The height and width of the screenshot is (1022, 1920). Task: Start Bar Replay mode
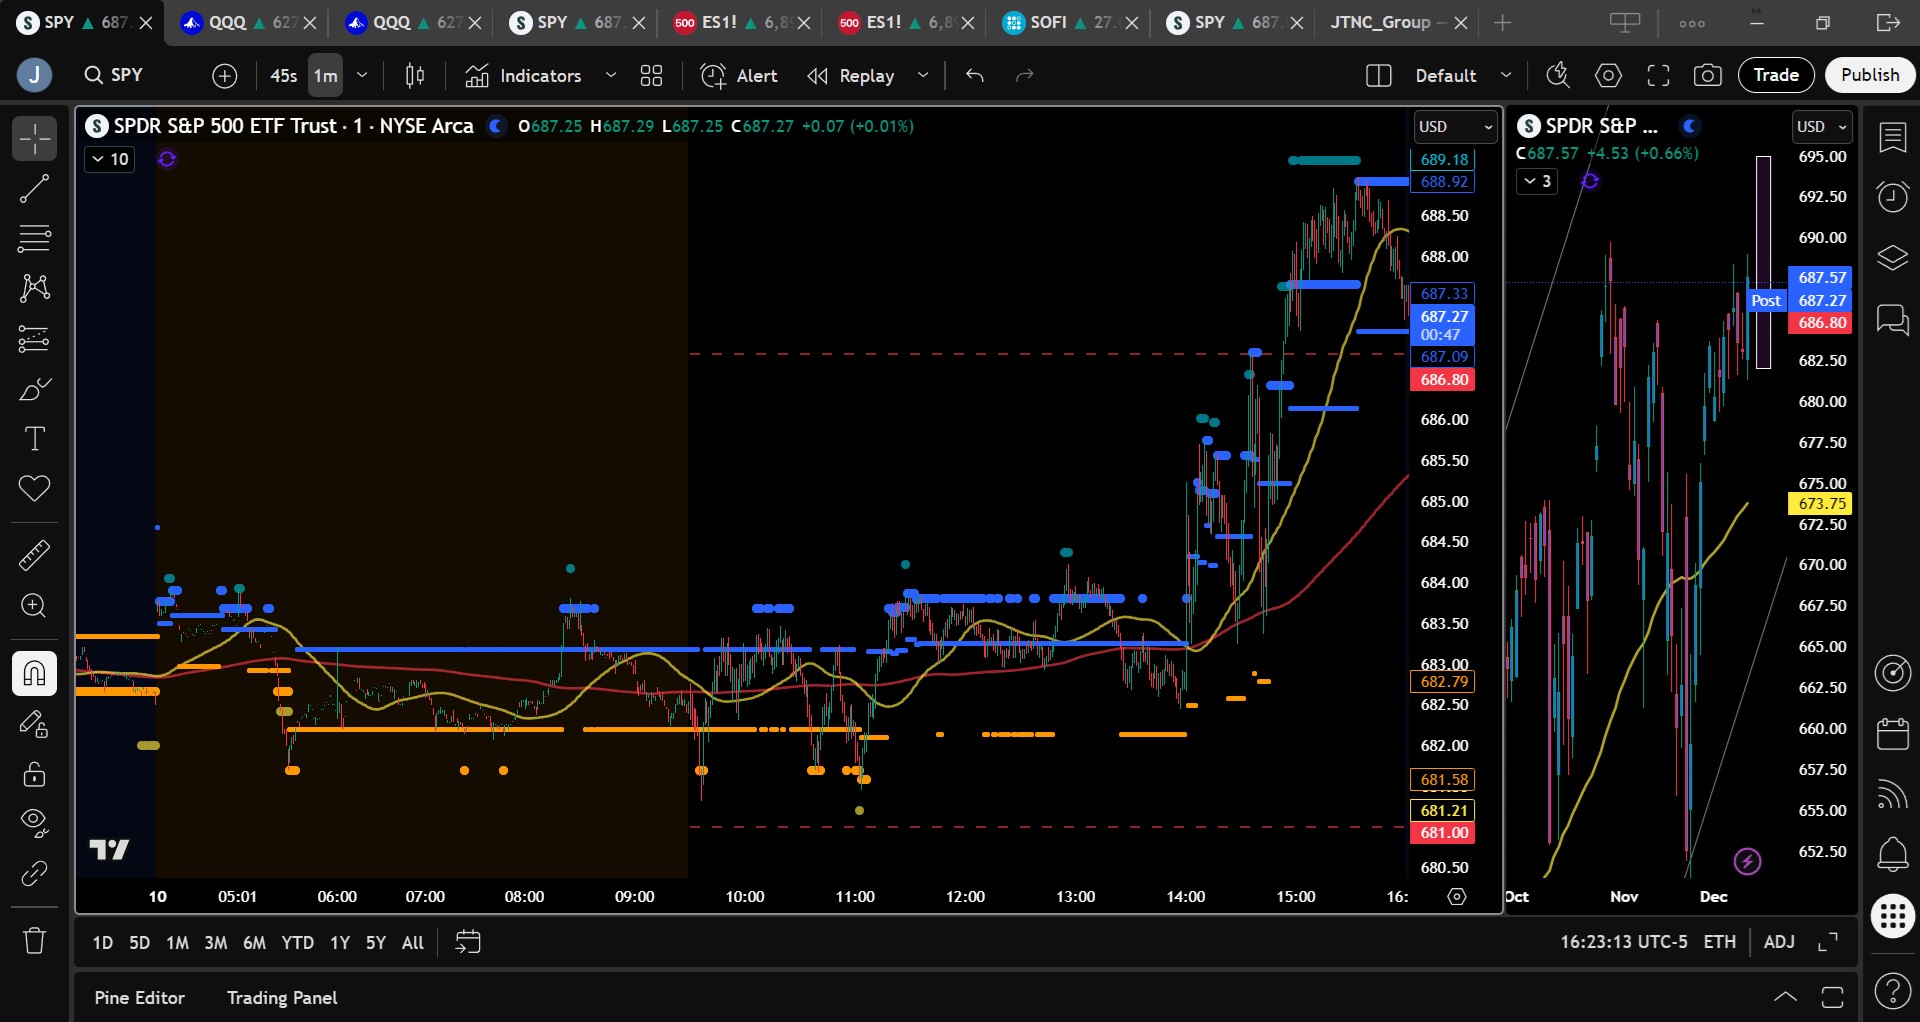point(852,76)
